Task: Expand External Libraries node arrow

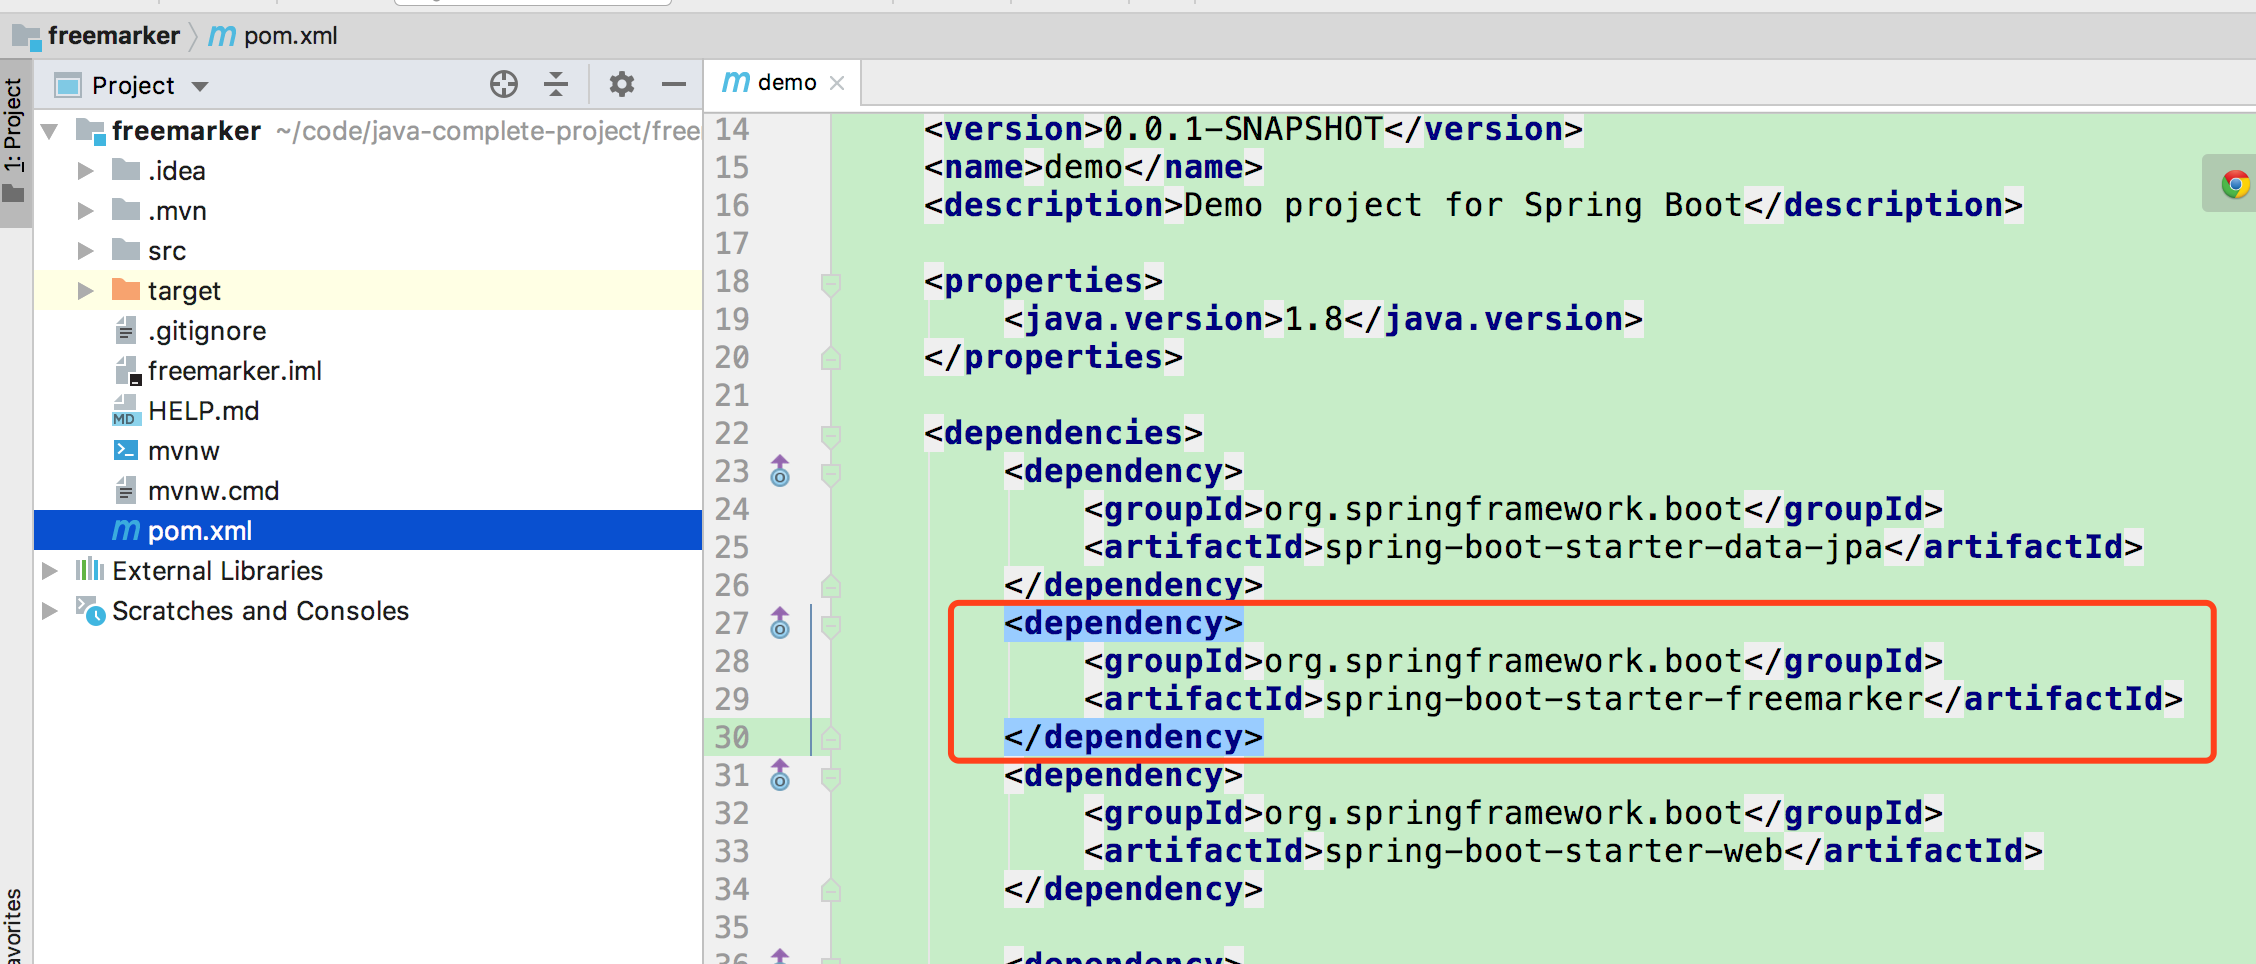Action: point(50,571)
